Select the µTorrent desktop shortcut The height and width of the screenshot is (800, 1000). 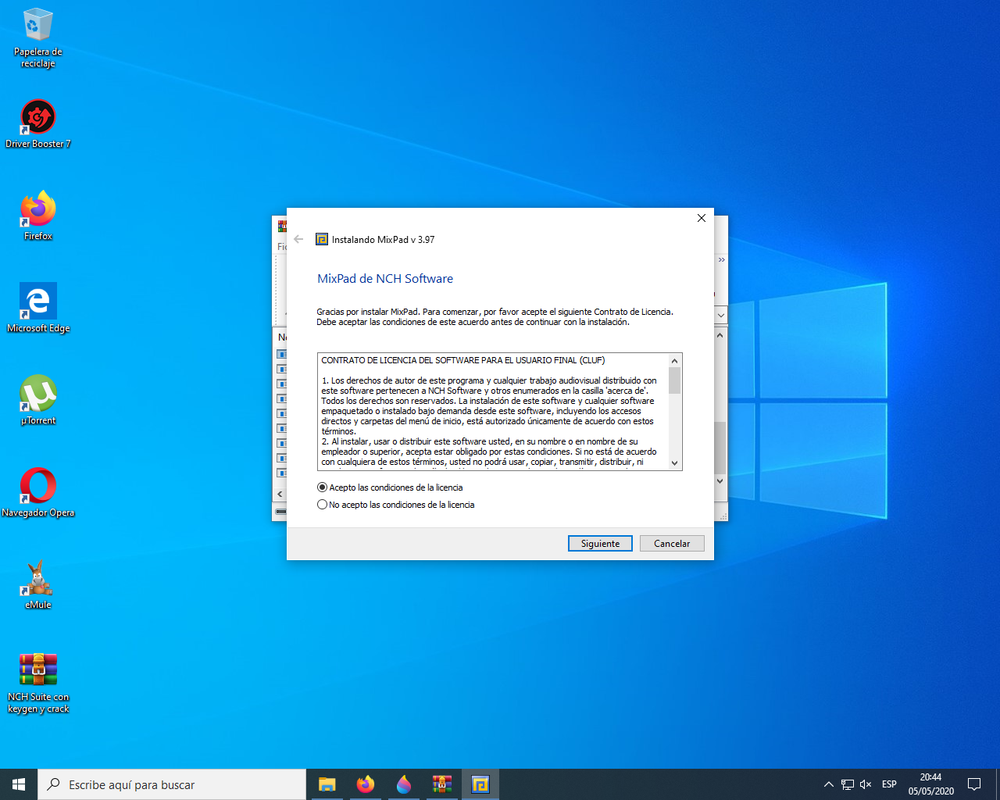pos(38,401)
